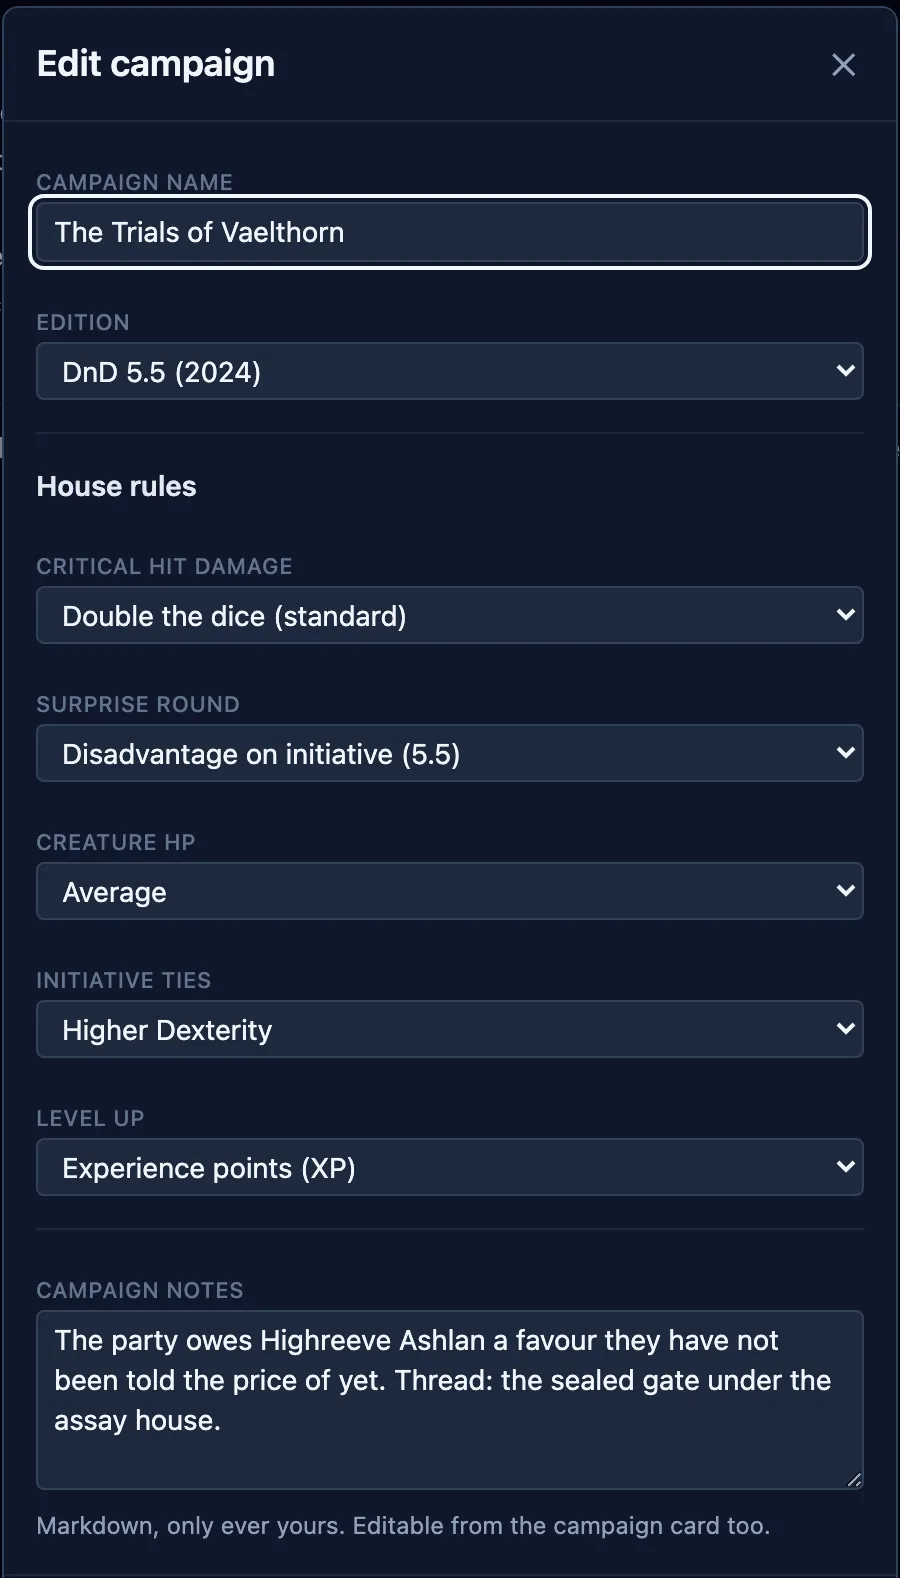Screen dimensions: 900x1578
Task: Click the Level Up chevron arrow
Action: click(845, 1167)
